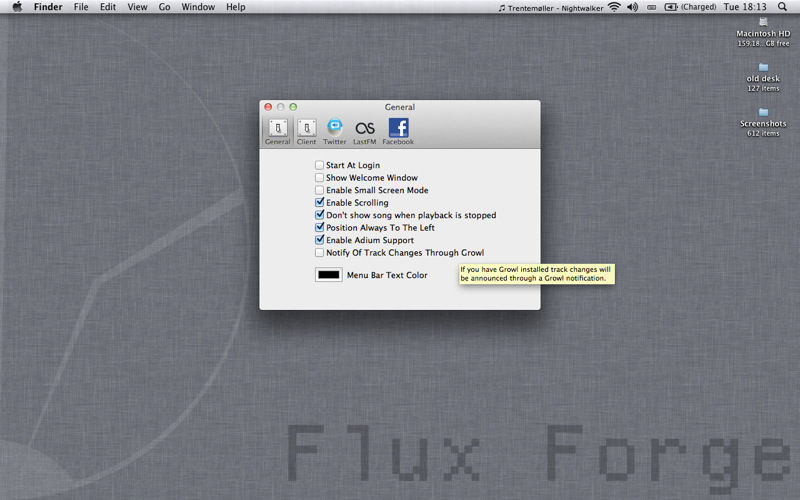This screenshot has height=500, width=800.
Task: Click the green zoom window button
Action: pos(293,107)
